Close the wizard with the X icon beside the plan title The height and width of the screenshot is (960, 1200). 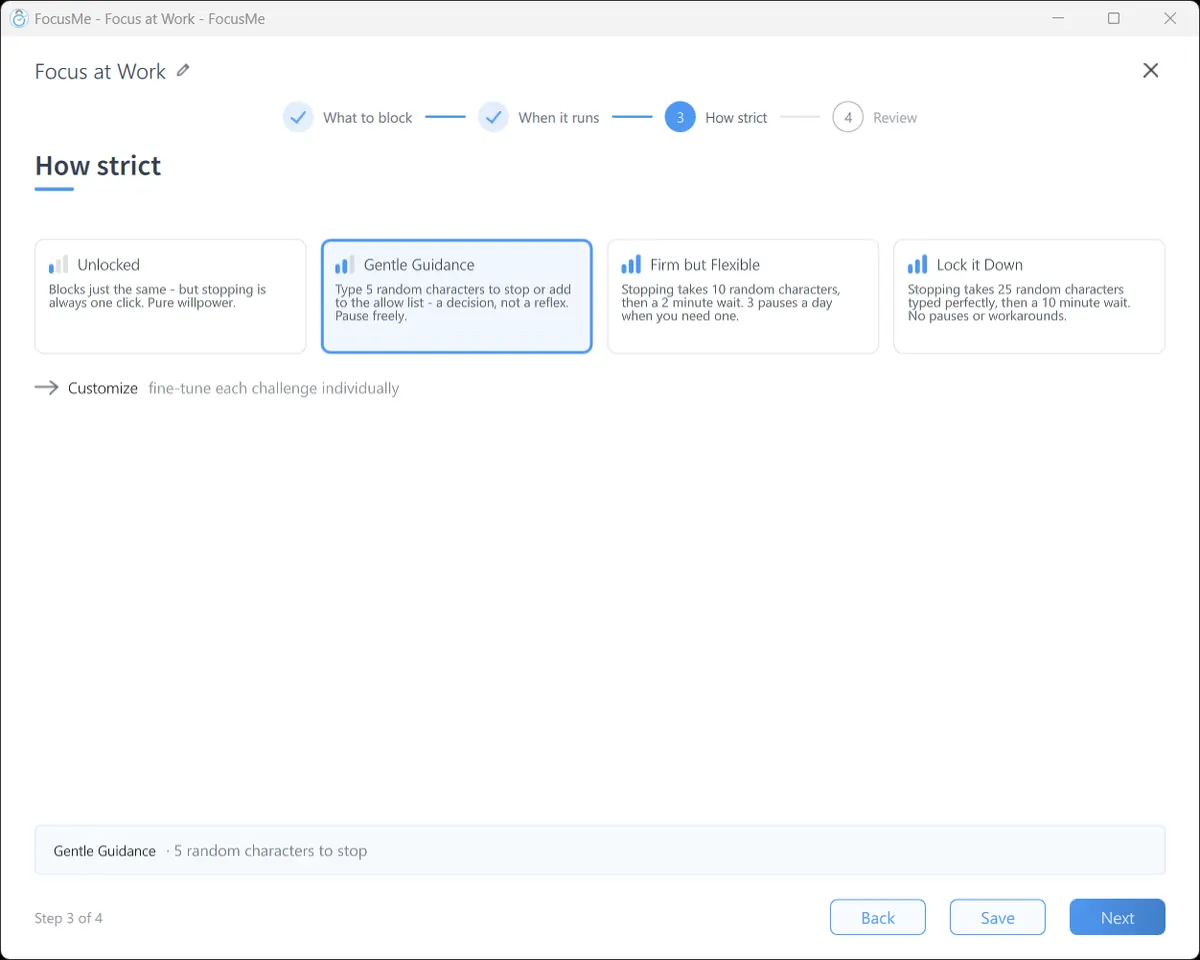point(1151,70)
